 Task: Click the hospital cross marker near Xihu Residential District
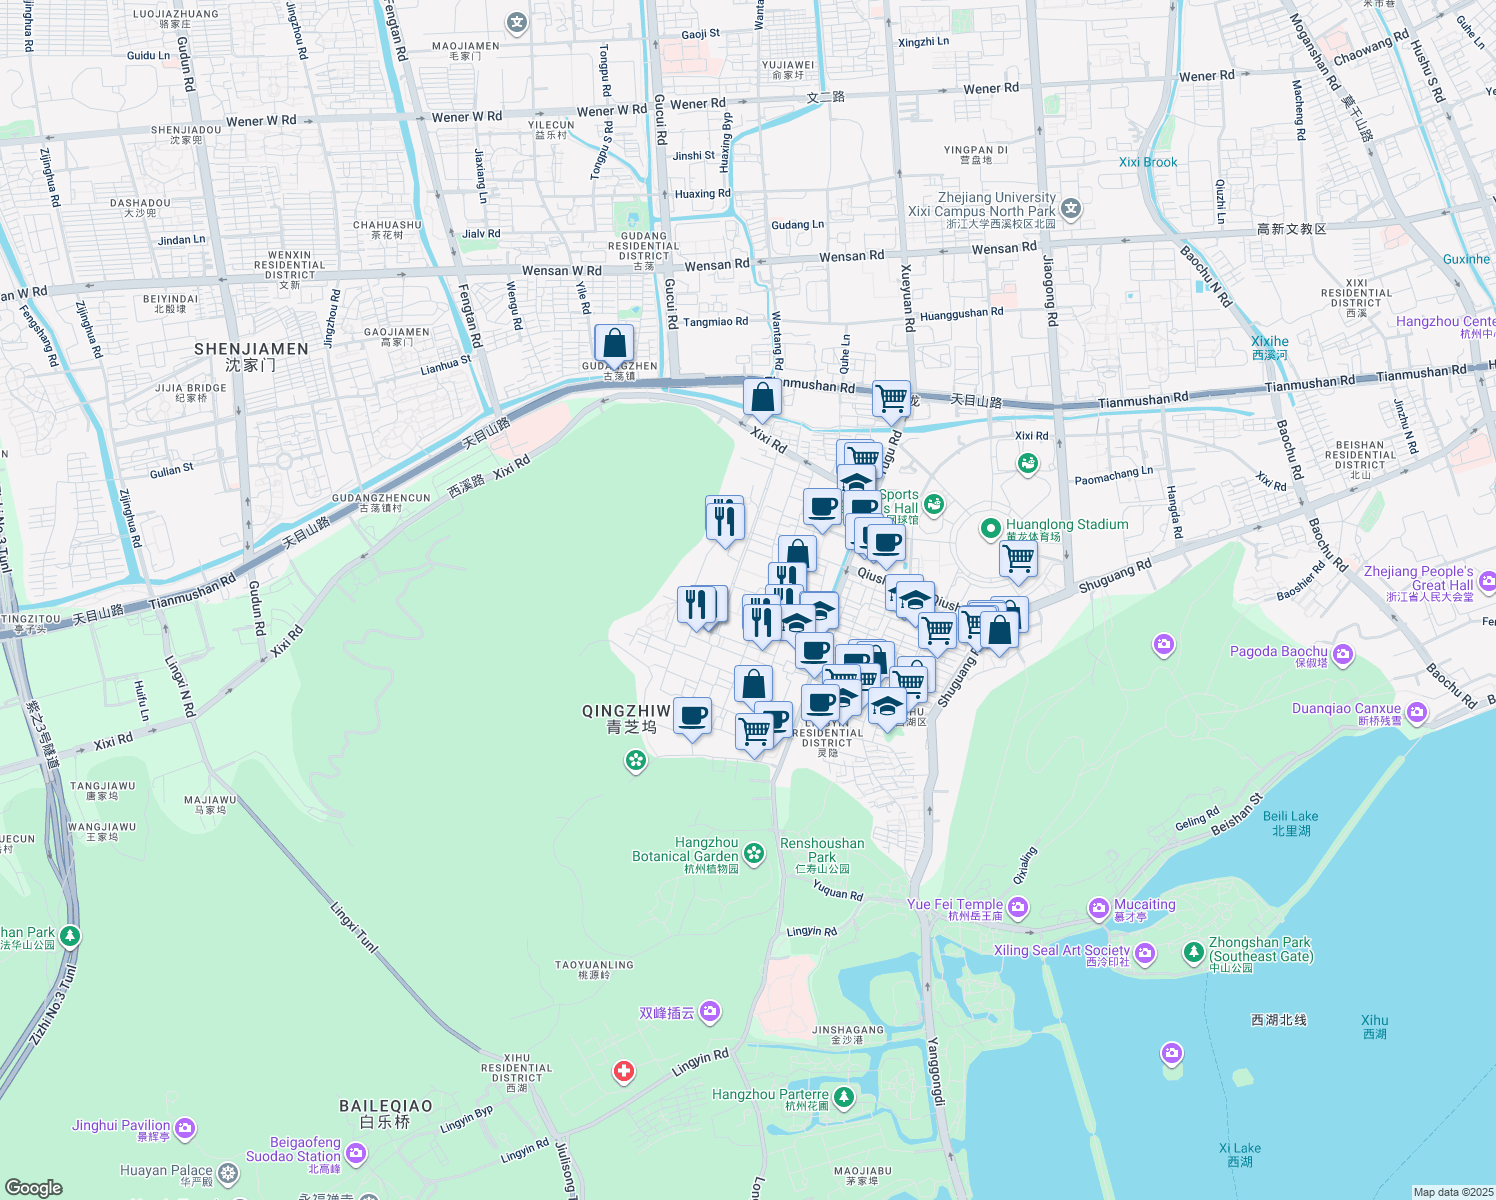[624, 1069]
